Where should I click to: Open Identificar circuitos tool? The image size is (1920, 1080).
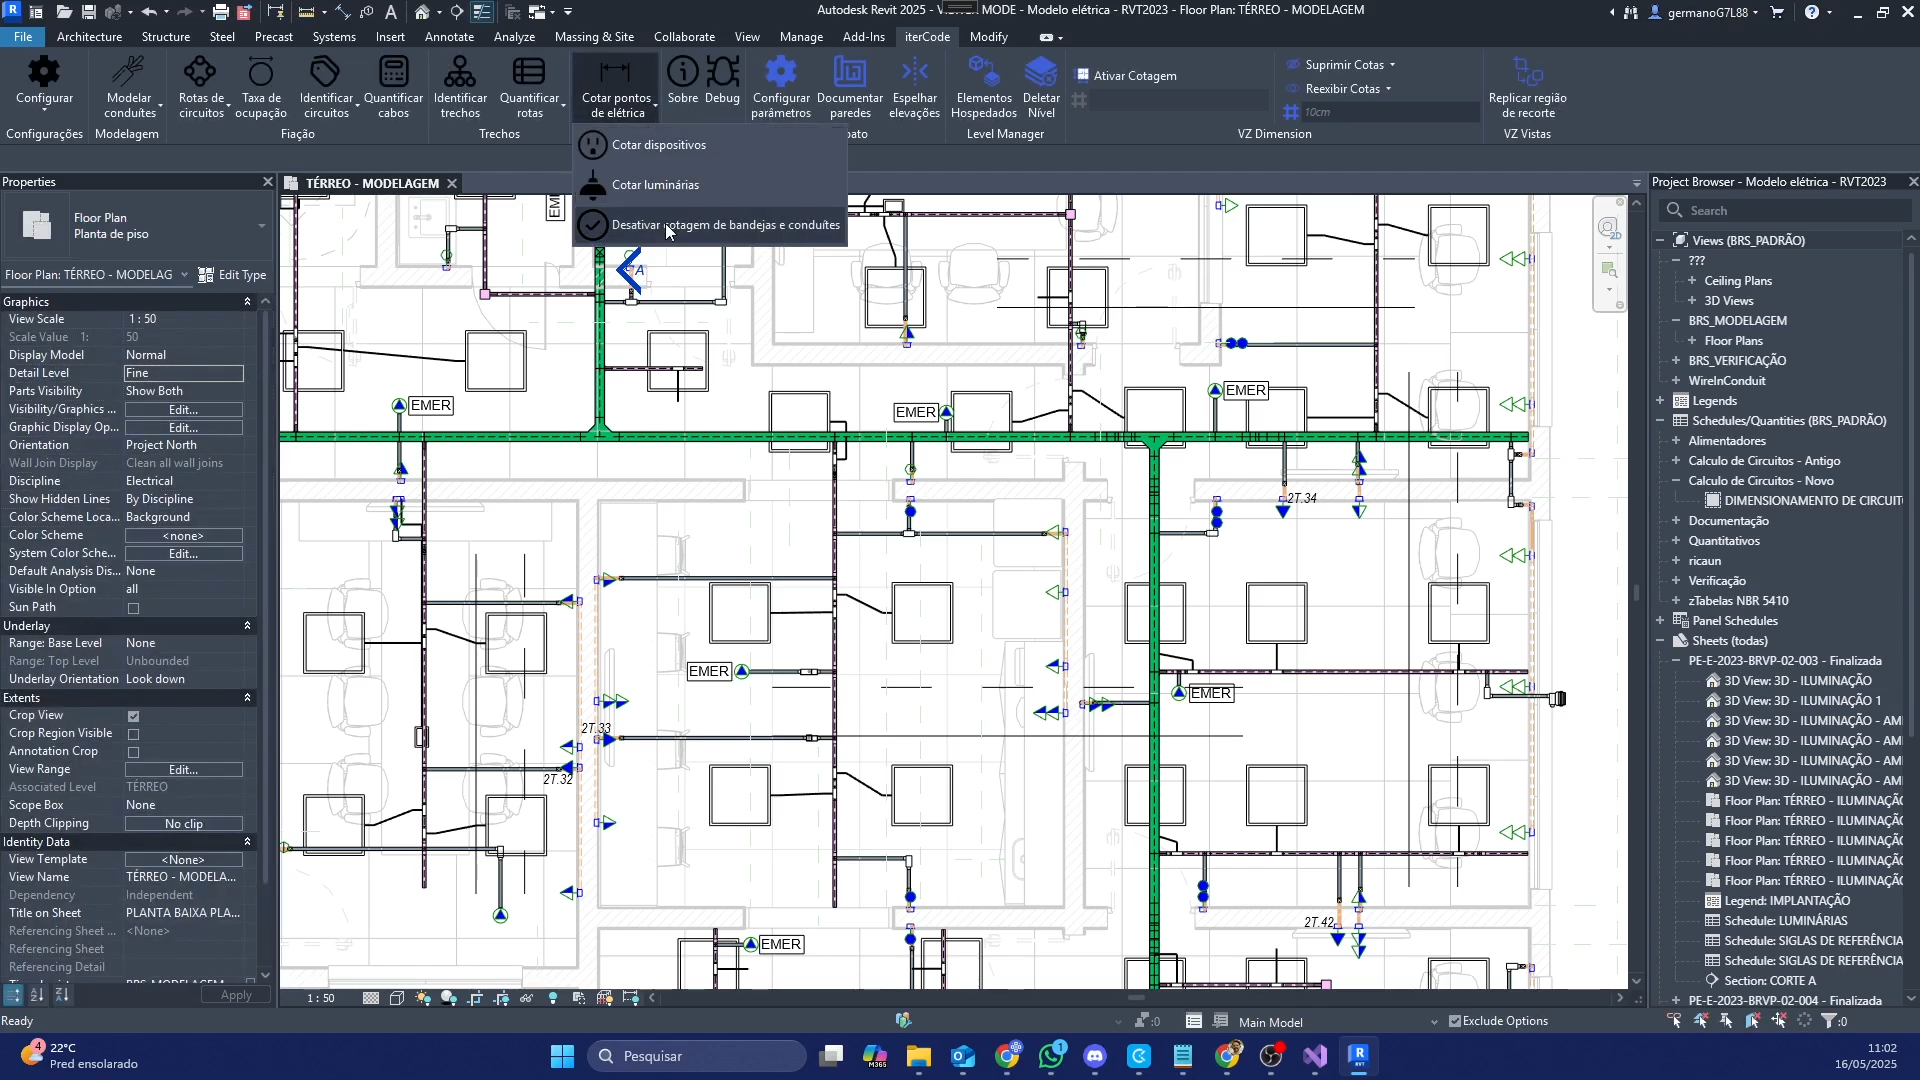click(x=325, y=73)
